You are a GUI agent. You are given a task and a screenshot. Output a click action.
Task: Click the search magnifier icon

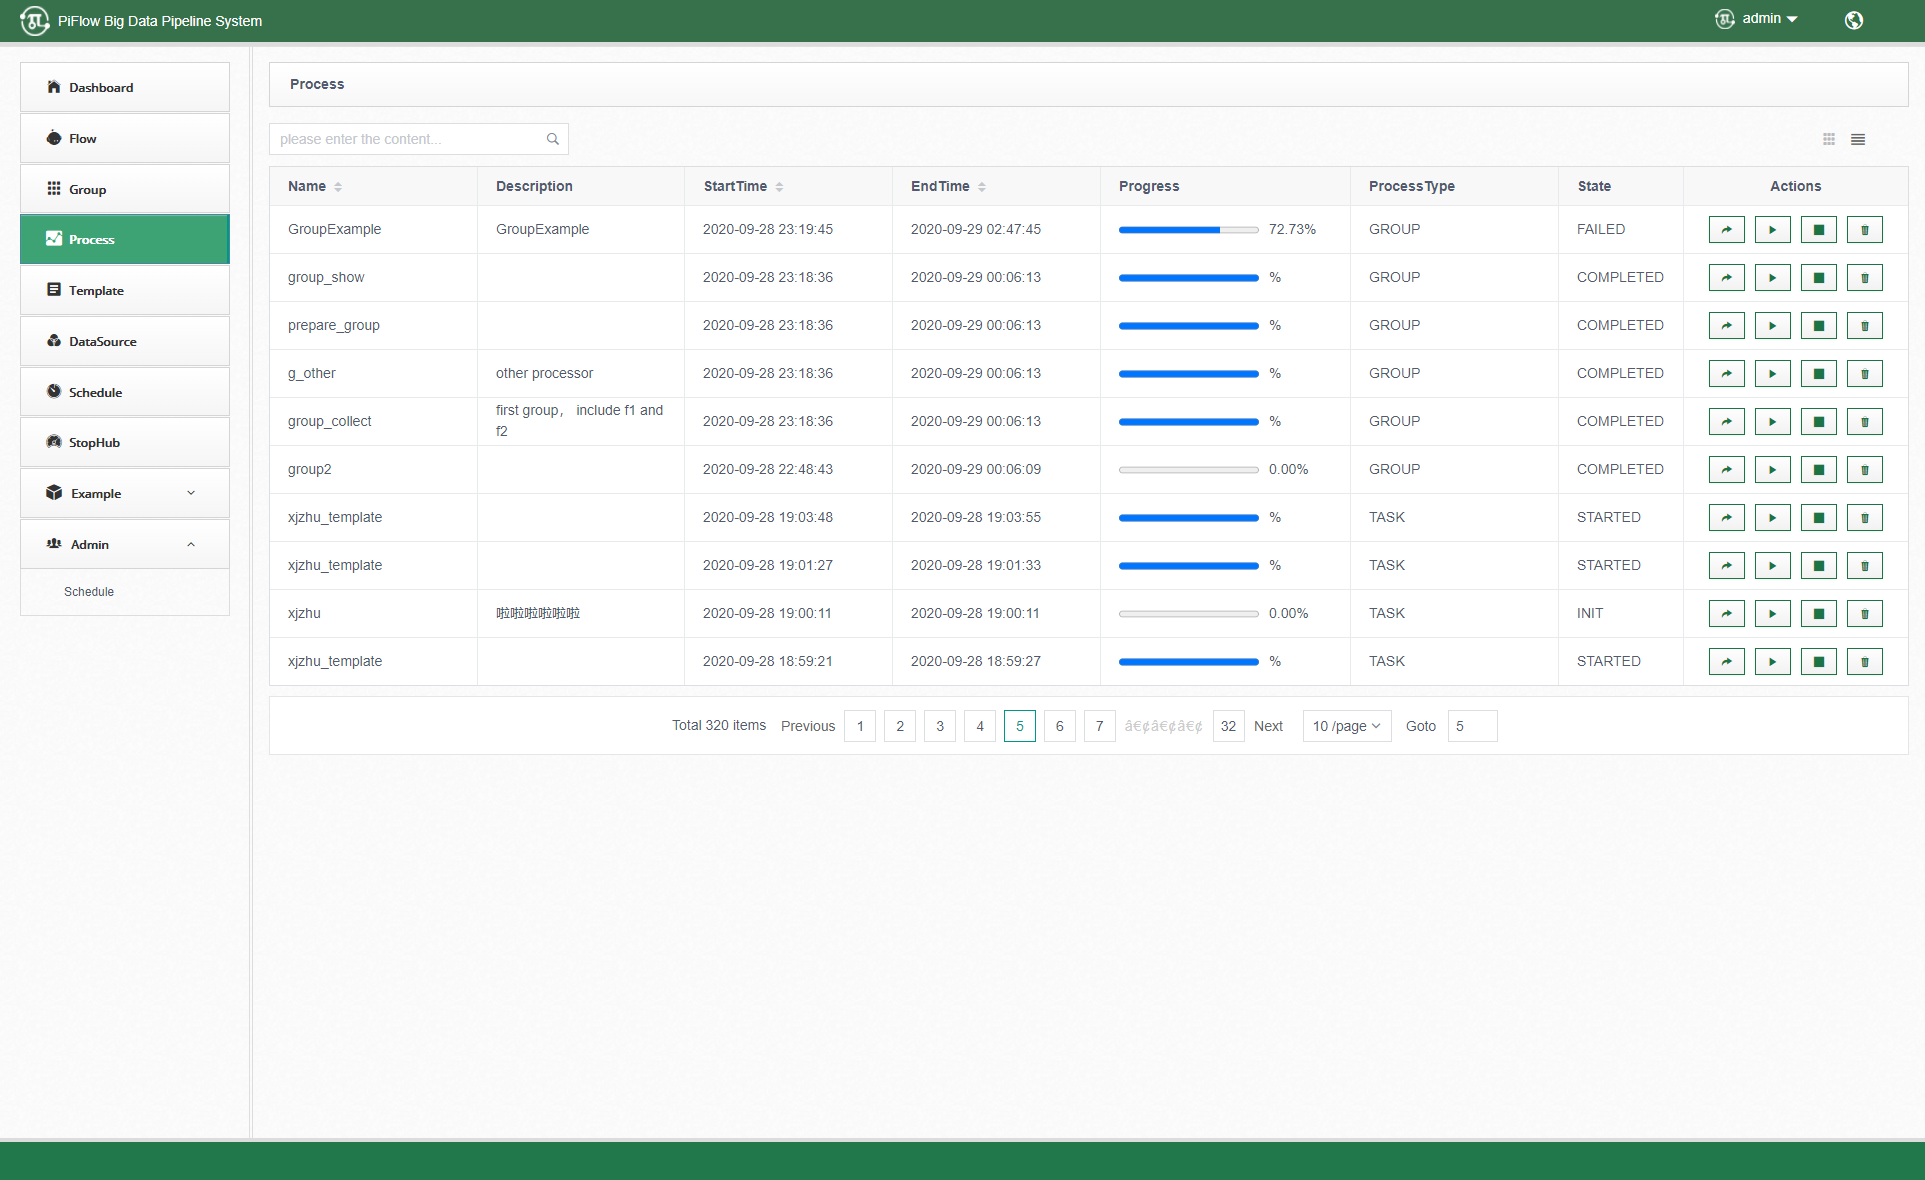pos(552,139)
